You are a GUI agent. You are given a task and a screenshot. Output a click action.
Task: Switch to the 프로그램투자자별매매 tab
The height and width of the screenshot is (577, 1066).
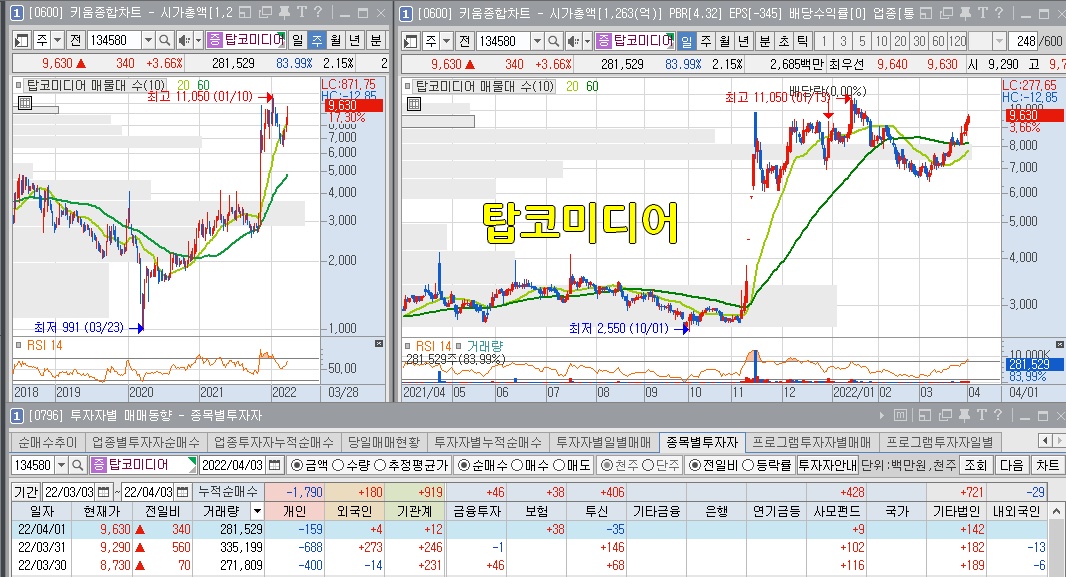coord(812,442)
